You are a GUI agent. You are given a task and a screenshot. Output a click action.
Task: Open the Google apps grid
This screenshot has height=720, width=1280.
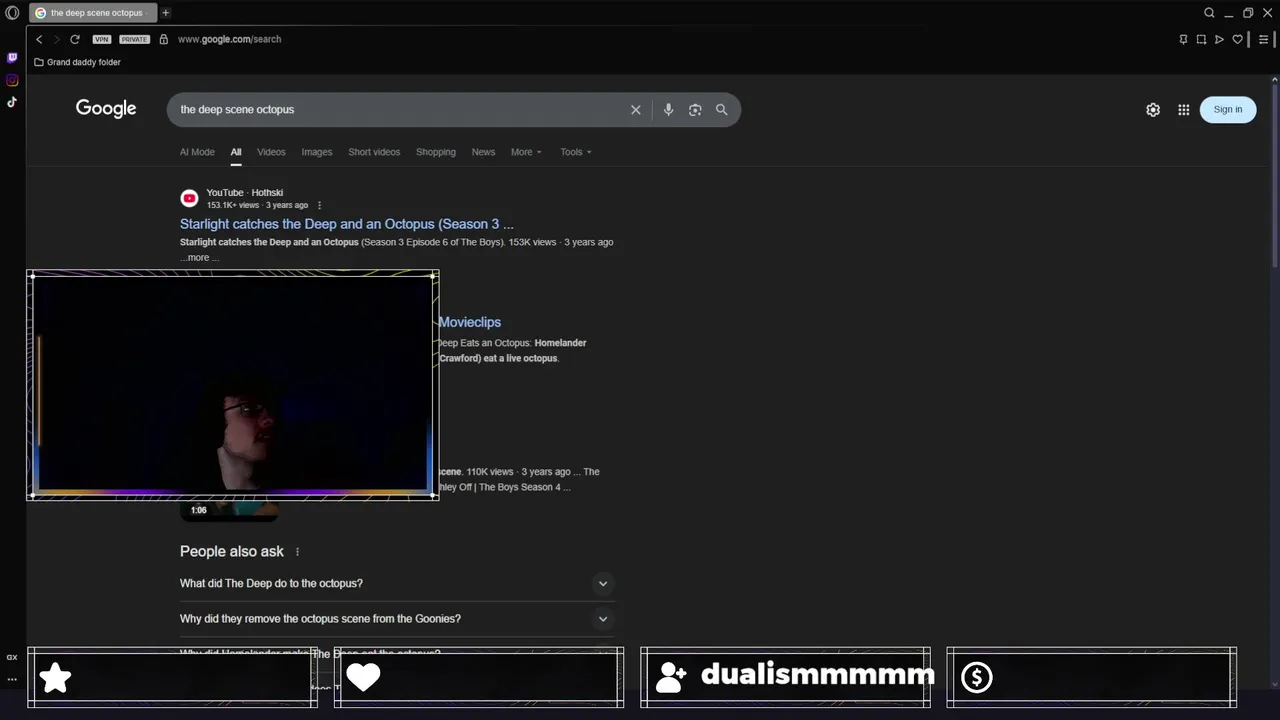(x=1184, y=110)
